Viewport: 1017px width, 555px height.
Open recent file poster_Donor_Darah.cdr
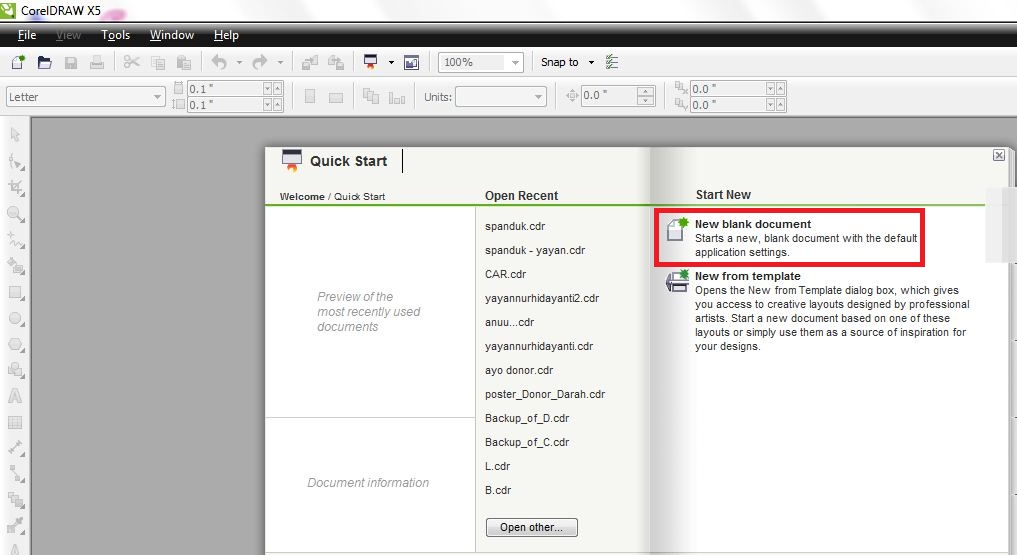(x=545, y=394)
